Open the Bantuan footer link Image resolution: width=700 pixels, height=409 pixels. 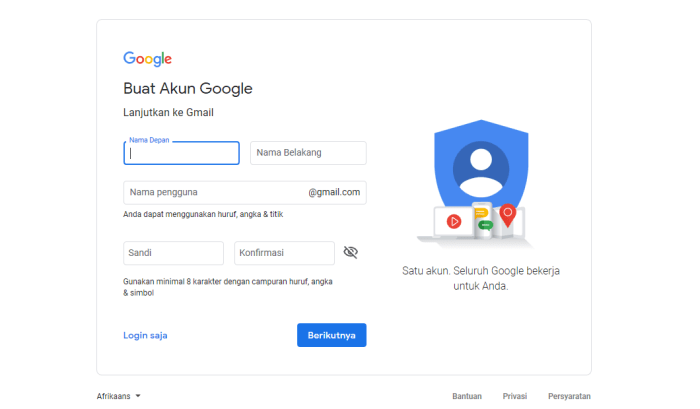tap(467, 396)
